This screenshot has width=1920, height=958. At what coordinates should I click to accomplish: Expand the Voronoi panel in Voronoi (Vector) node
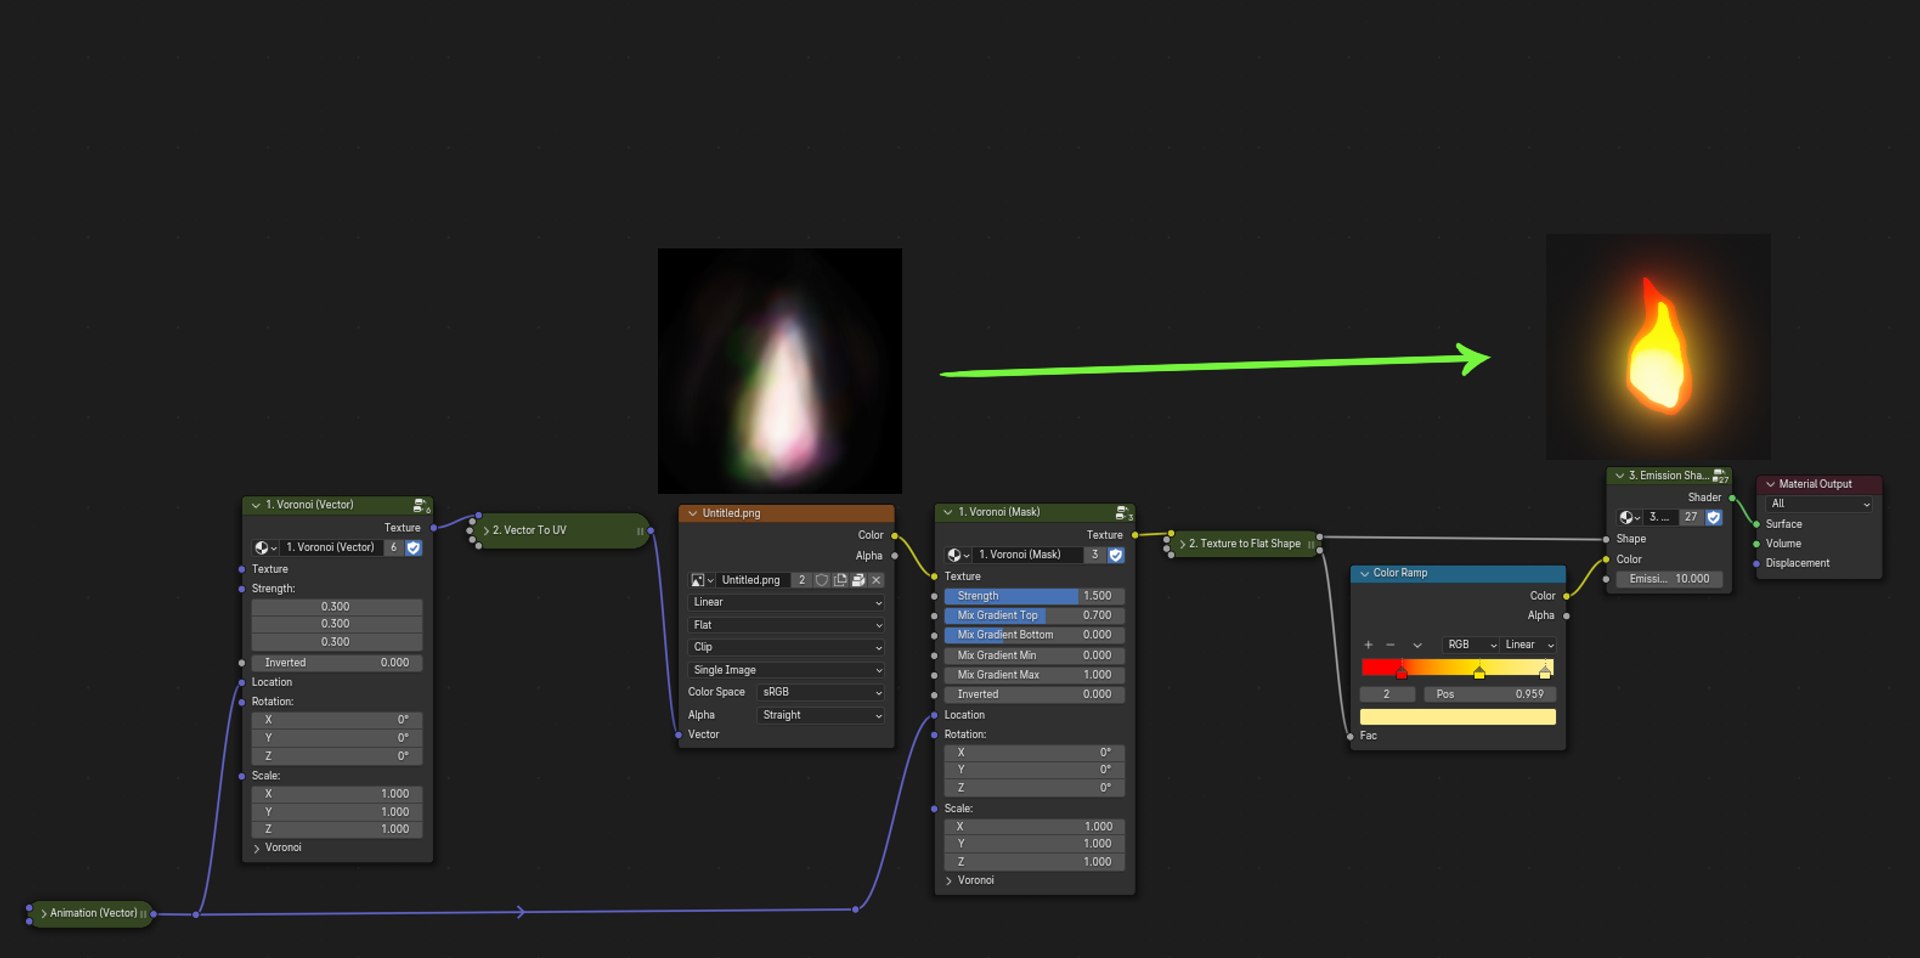[257, 848]
